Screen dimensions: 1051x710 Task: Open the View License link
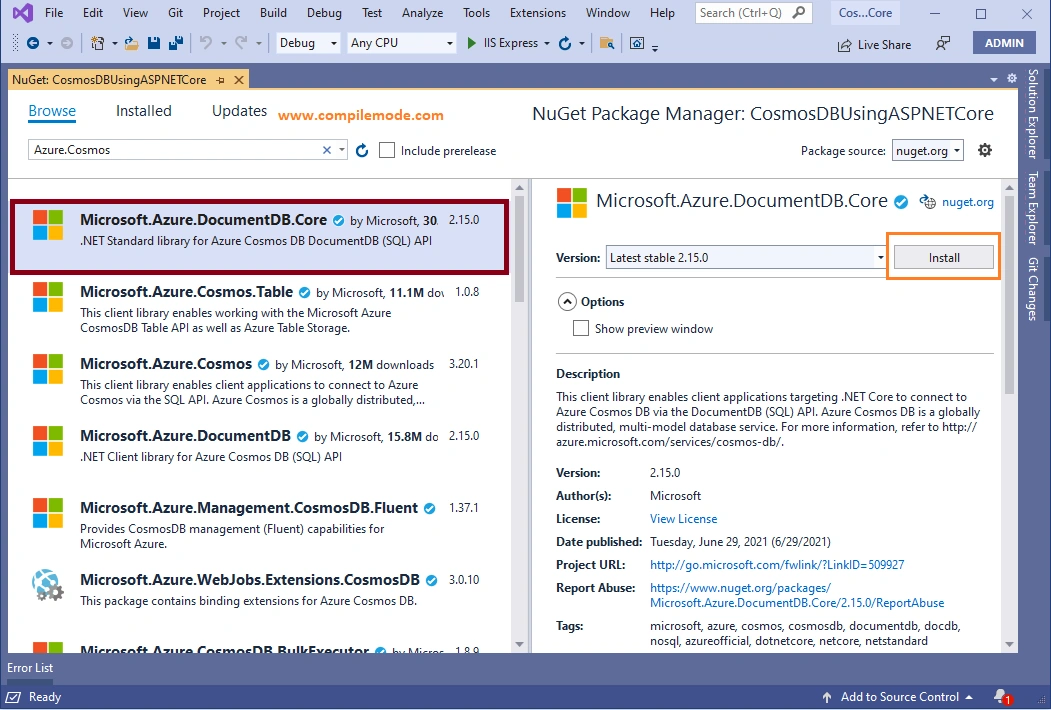click(683, 518)
